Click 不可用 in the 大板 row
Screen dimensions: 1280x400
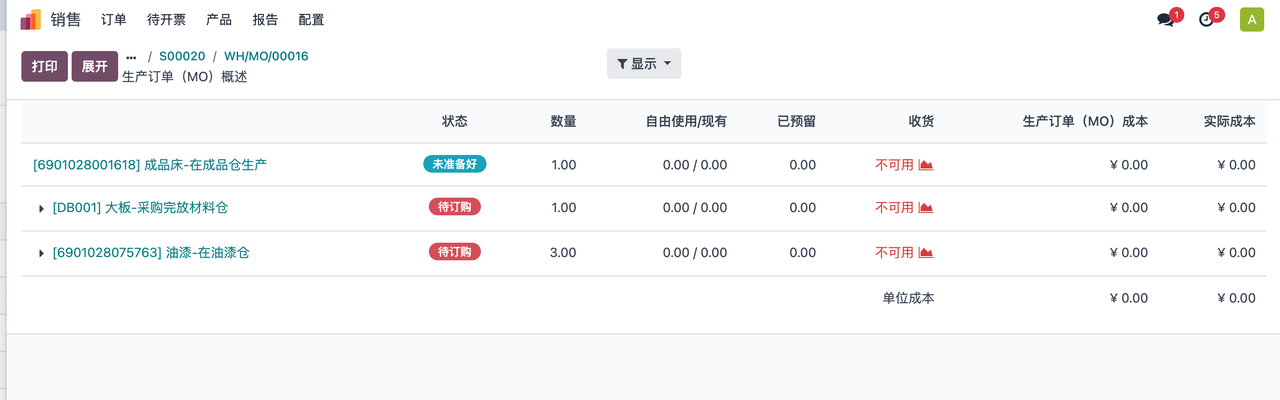tap(894, 208)
